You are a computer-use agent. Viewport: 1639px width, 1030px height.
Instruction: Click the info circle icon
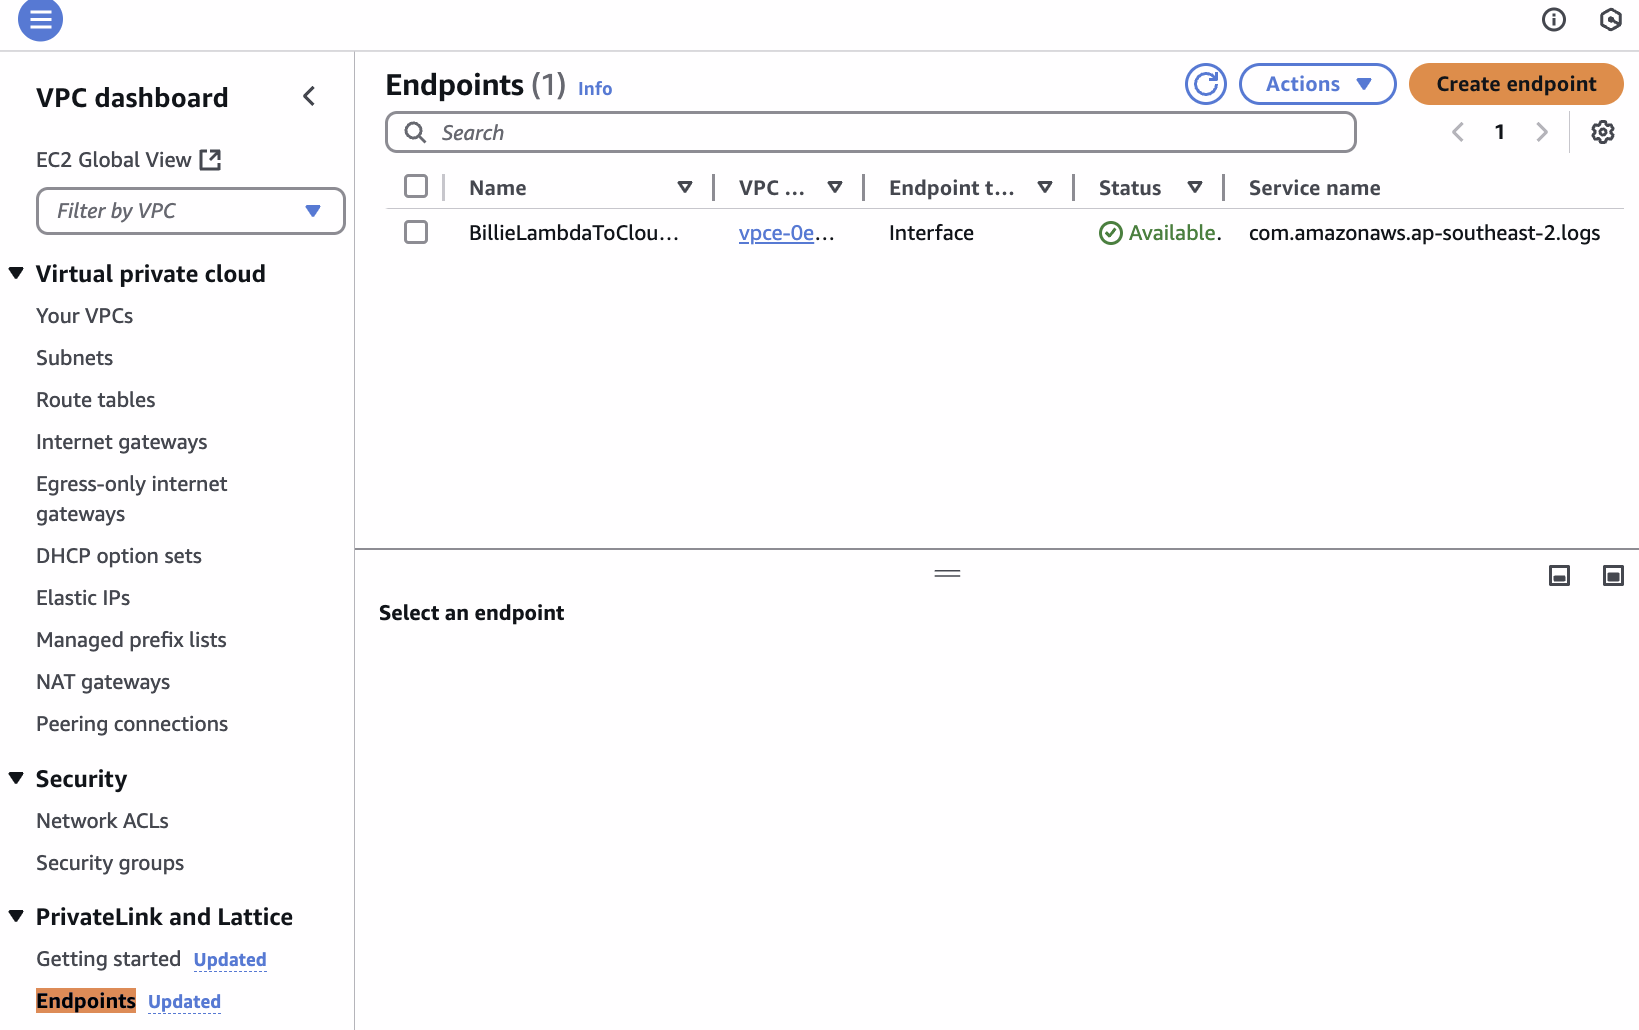click(1554, 19)
